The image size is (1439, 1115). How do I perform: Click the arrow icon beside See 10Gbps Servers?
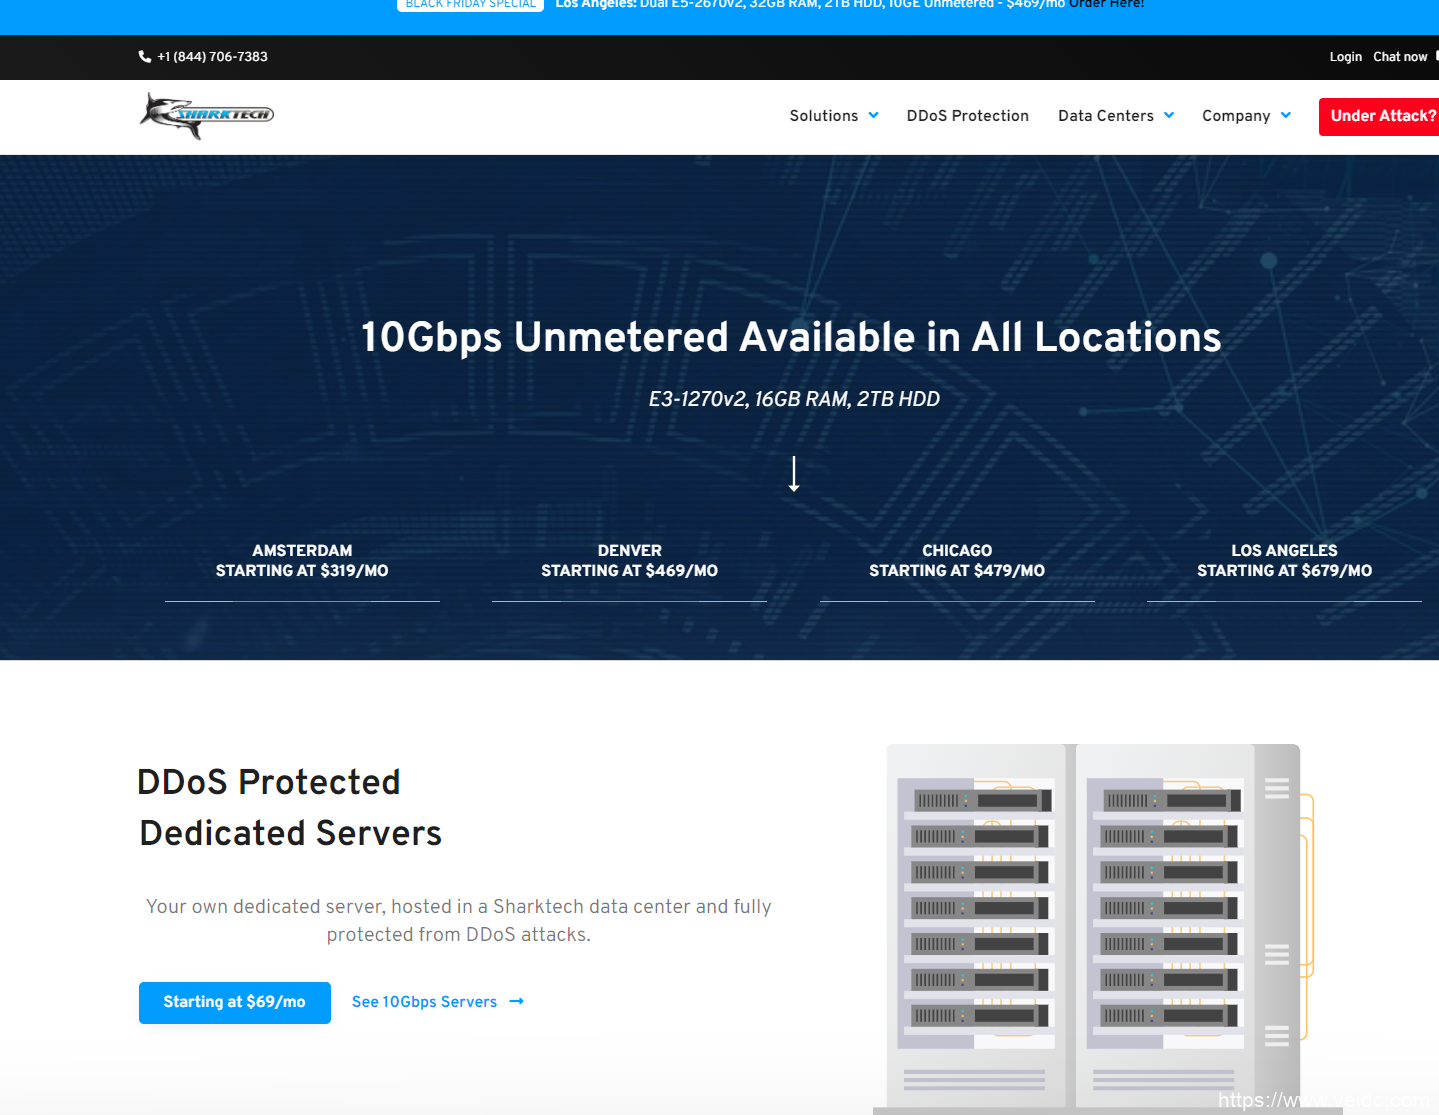tap(516, 1001)
